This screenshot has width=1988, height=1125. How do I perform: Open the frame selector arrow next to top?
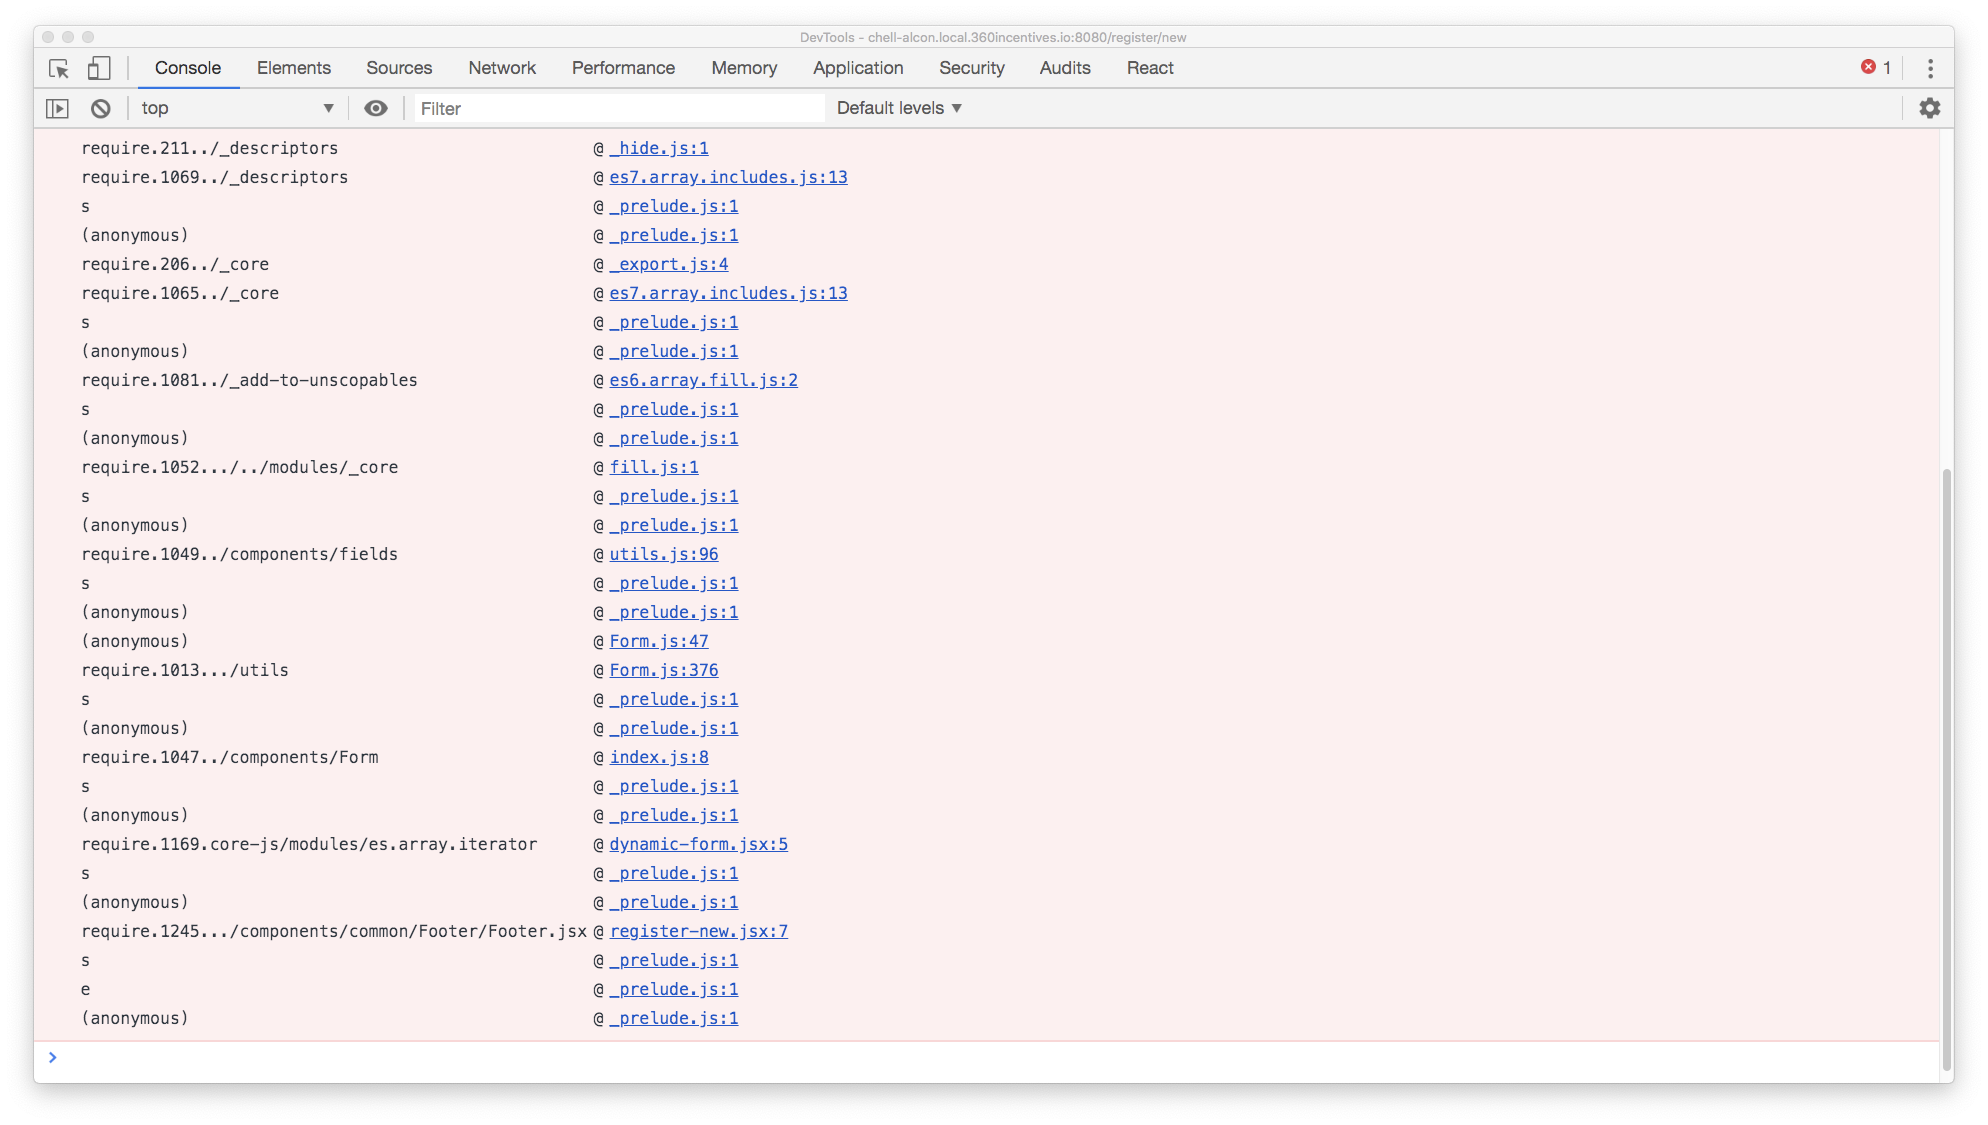(327, 107)
